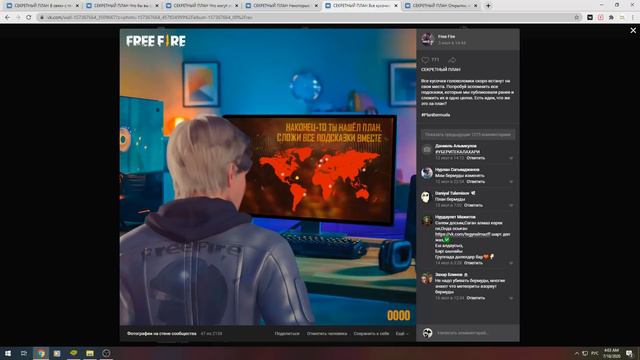Close the first browser tab

(77, 6)
